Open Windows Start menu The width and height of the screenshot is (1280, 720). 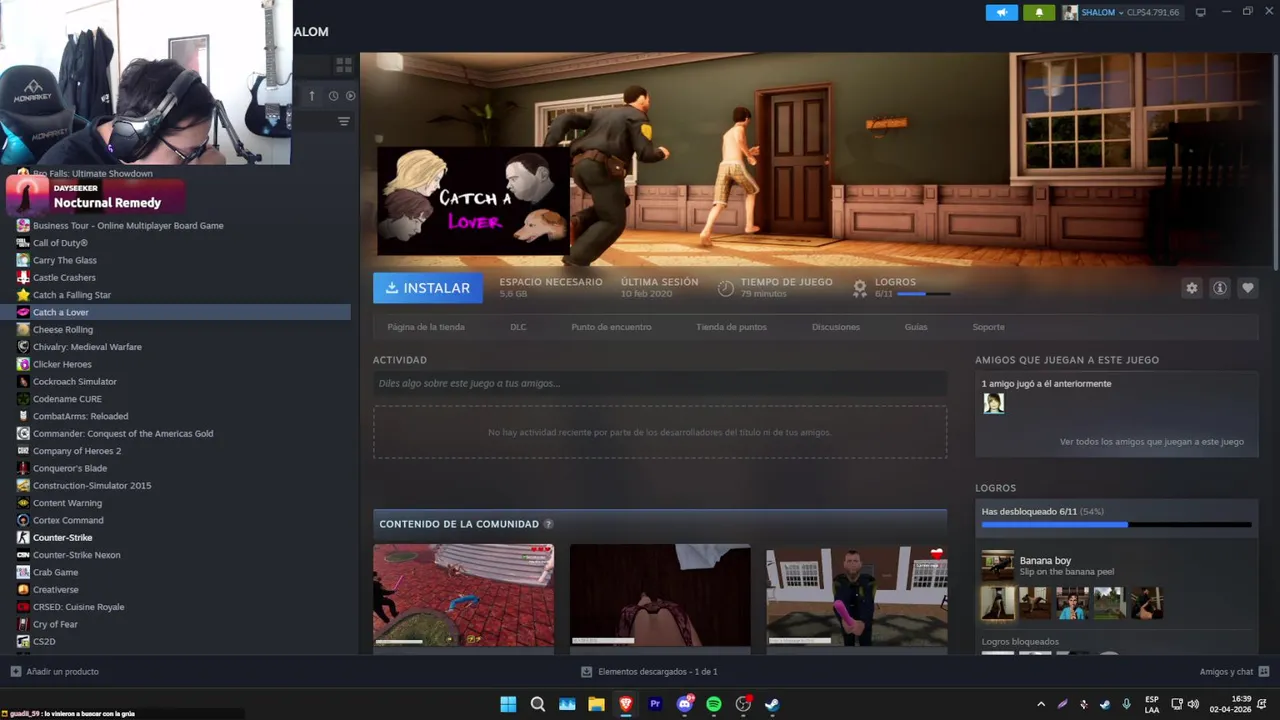coord(508,704)
